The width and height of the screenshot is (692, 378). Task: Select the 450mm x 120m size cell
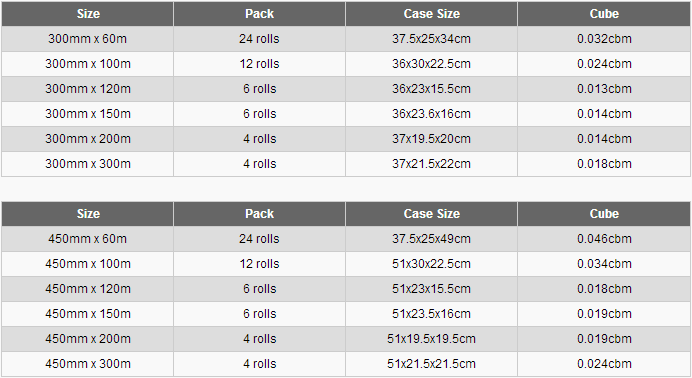coord(87,289)
